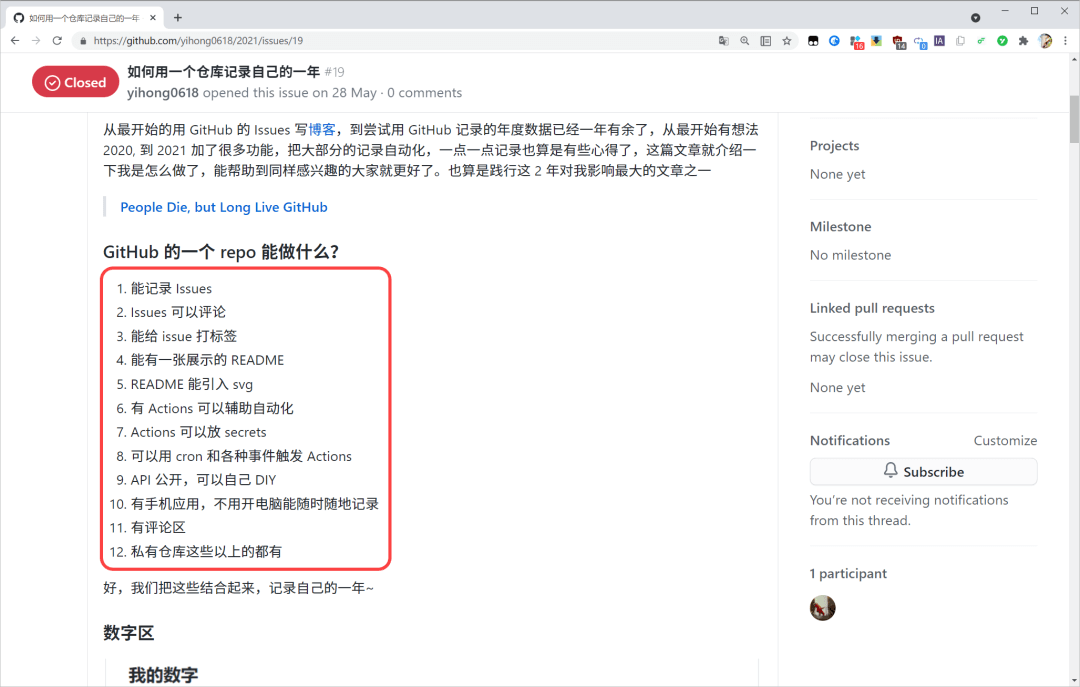Click the '数字区' section heading
Image resolution: width=1080 pixels, height=687 pixels.
[x=129, y=633]
